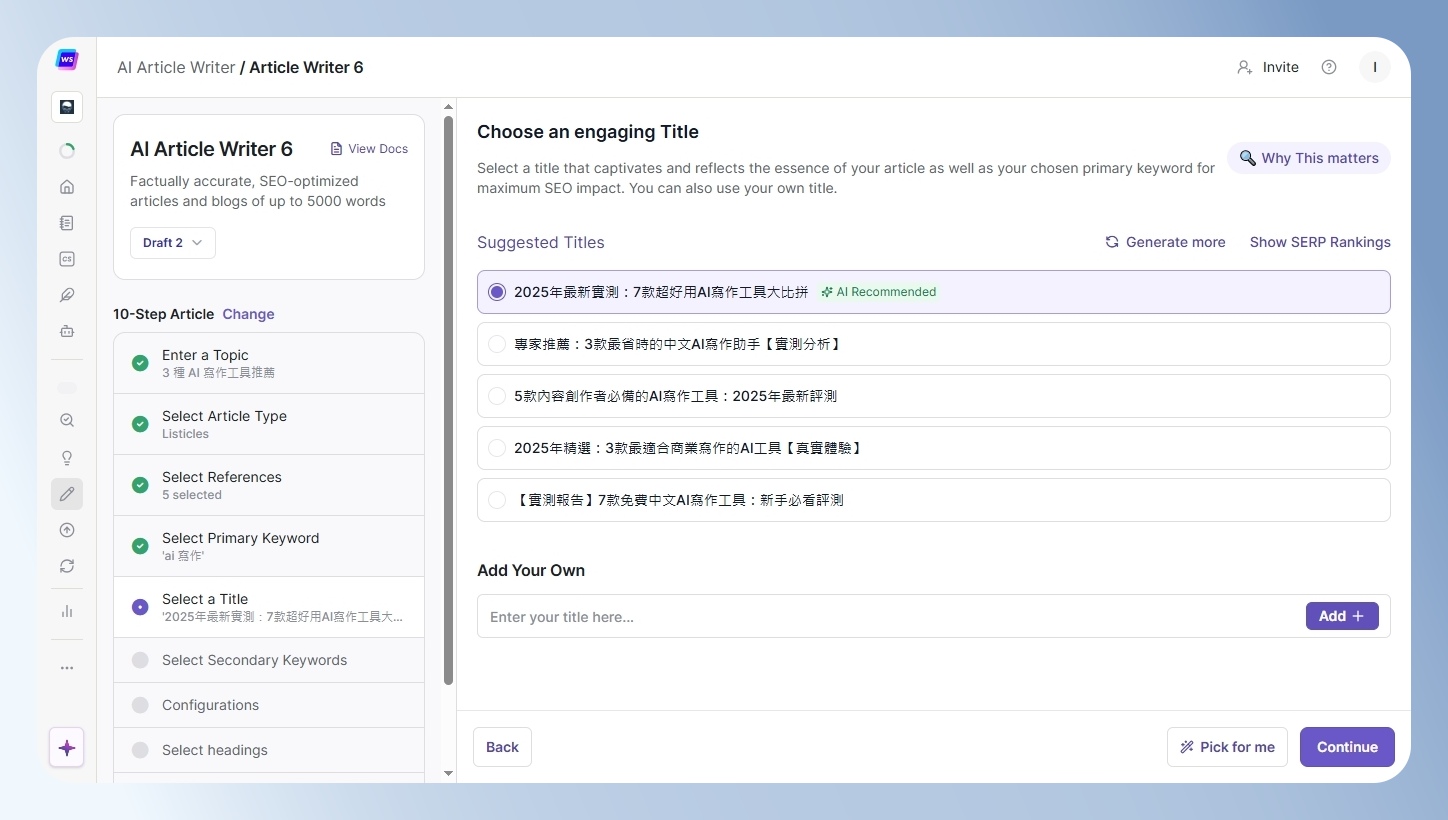This screenshot has height=820, width=1448.
Task: Click the upload arrow circle icon
Action: [67, 530]
